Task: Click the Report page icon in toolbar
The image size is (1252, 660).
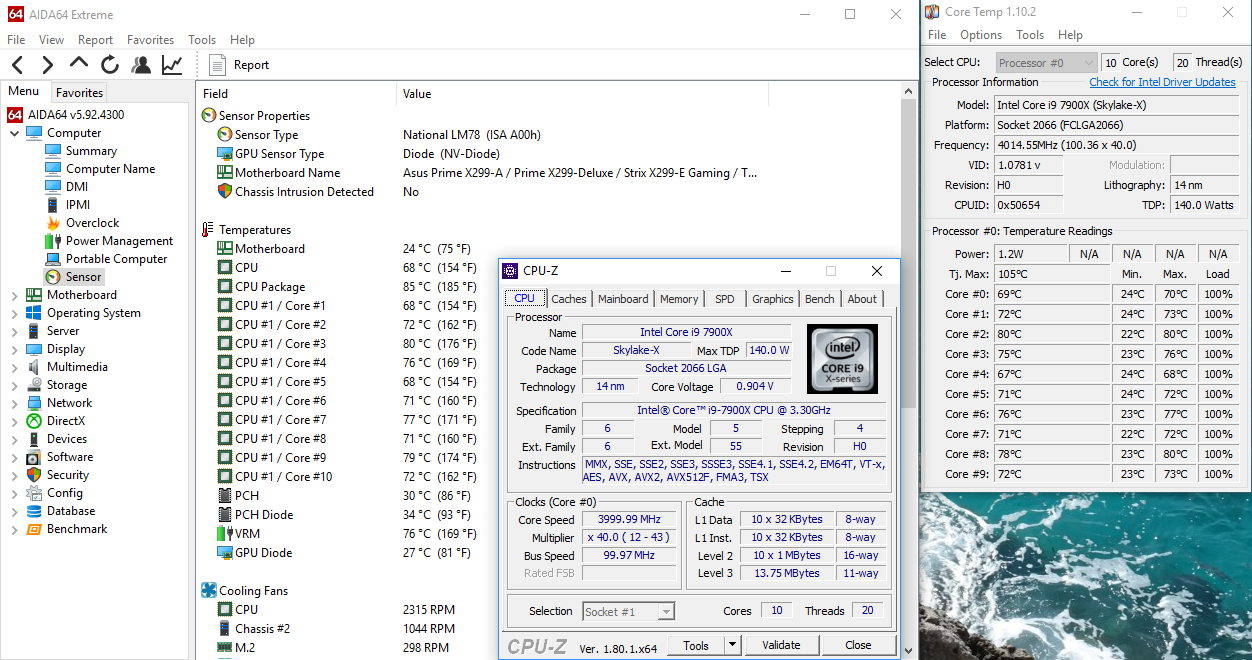Action: [x=218, y=65]
